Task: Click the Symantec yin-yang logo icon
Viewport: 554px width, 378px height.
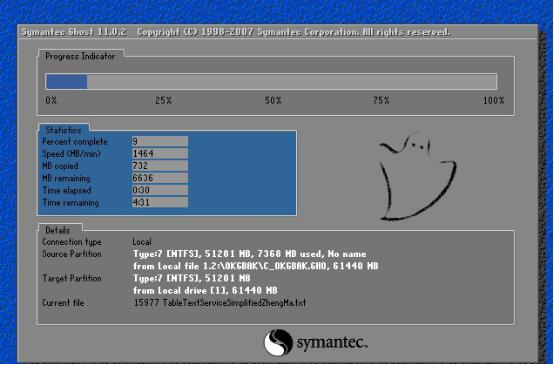Action: [278, 342]
